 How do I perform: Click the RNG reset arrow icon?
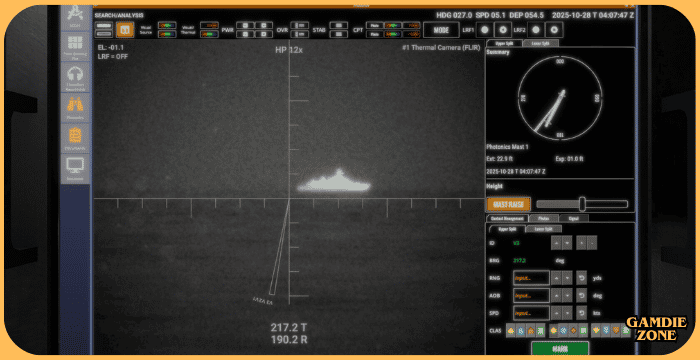click(x=581, y=278)
